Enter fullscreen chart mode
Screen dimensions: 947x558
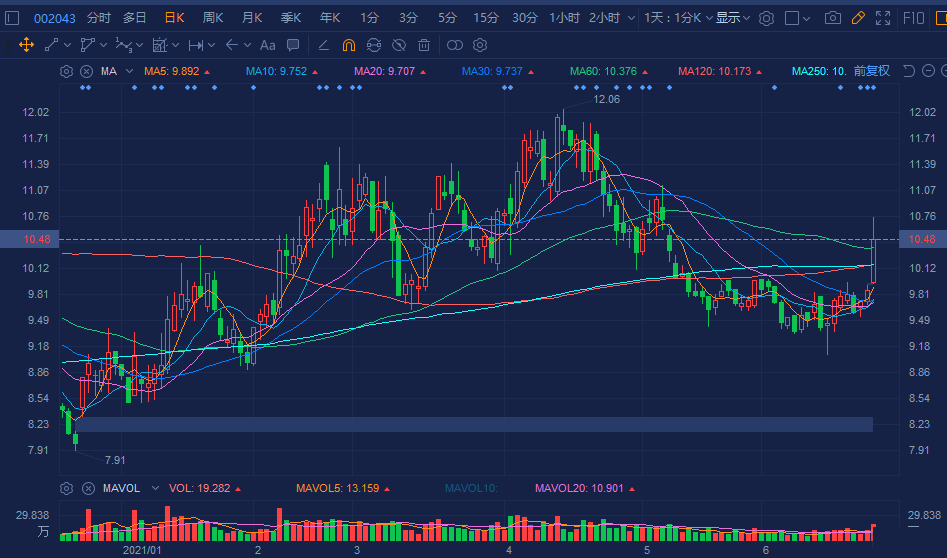882,18
